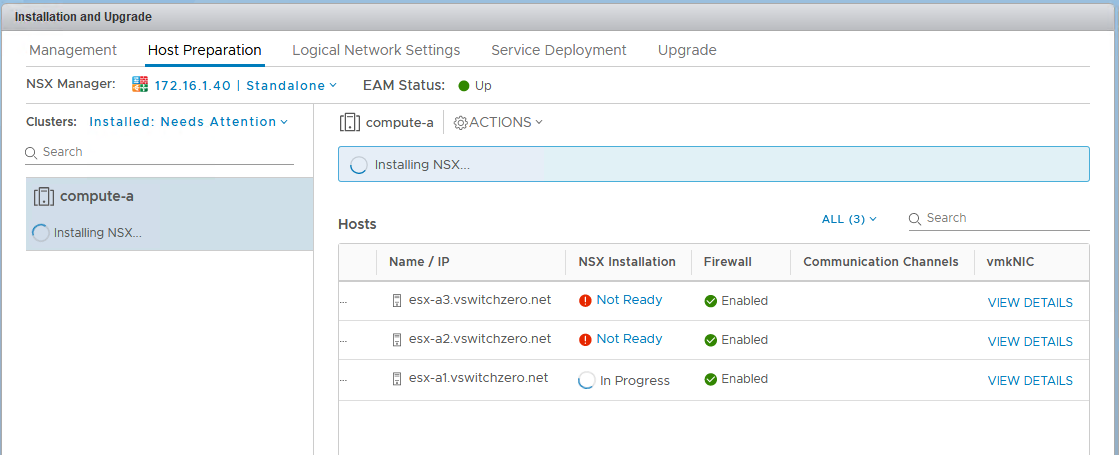
Task: Click the ACTIONS gear icon
Action: (460, 122)
